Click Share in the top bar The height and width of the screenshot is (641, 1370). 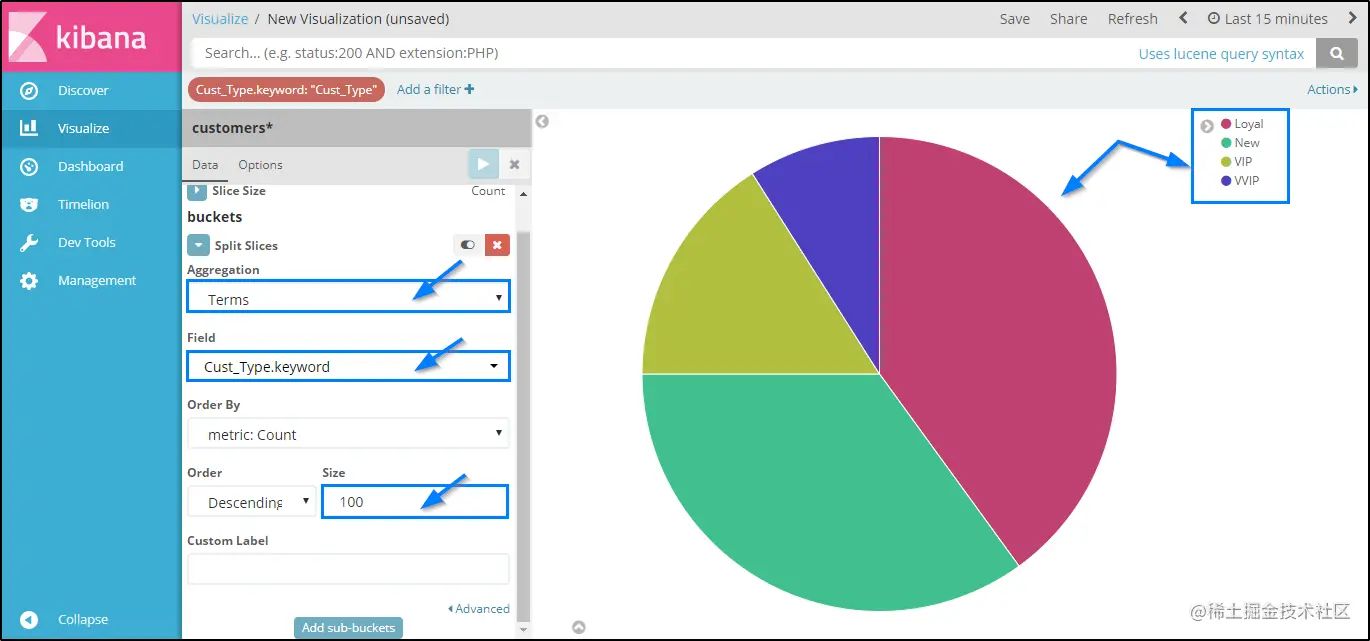click(x=1068, y=18)
